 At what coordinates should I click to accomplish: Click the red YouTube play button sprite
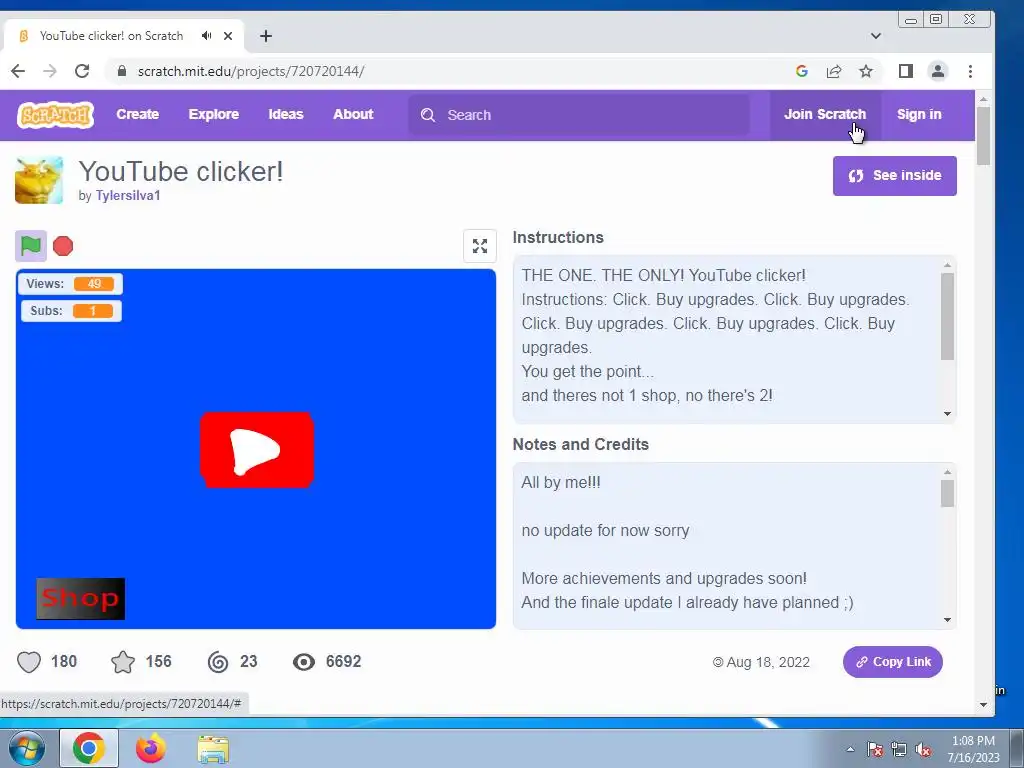pos(257,450)
